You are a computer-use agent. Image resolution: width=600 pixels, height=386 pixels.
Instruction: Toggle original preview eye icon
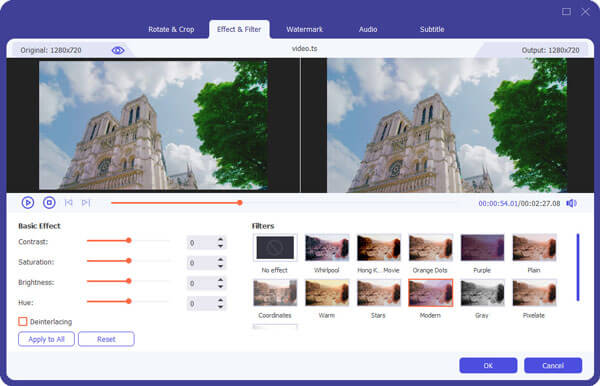pos(118,50)
